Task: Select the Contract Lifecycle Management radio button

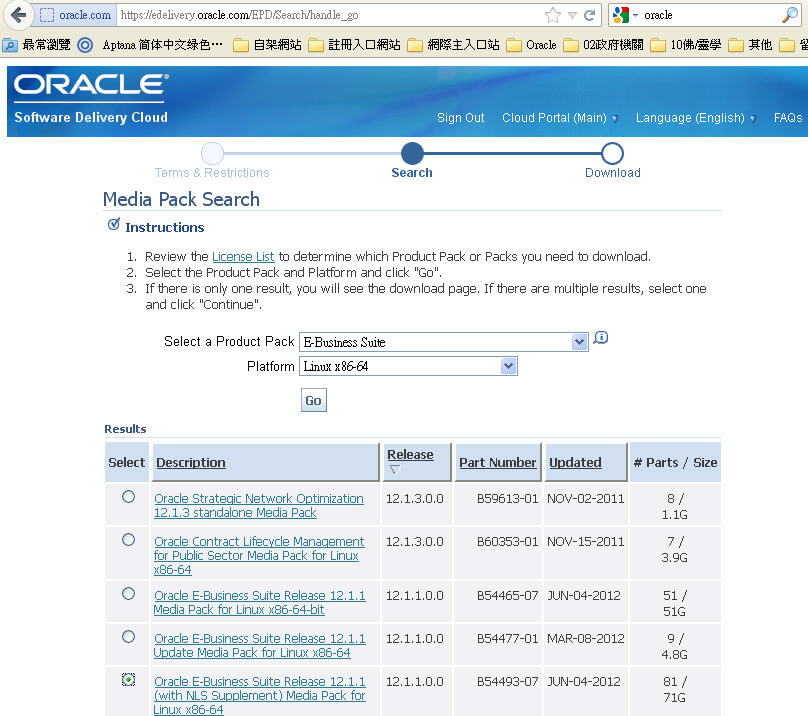Action: 126,541
